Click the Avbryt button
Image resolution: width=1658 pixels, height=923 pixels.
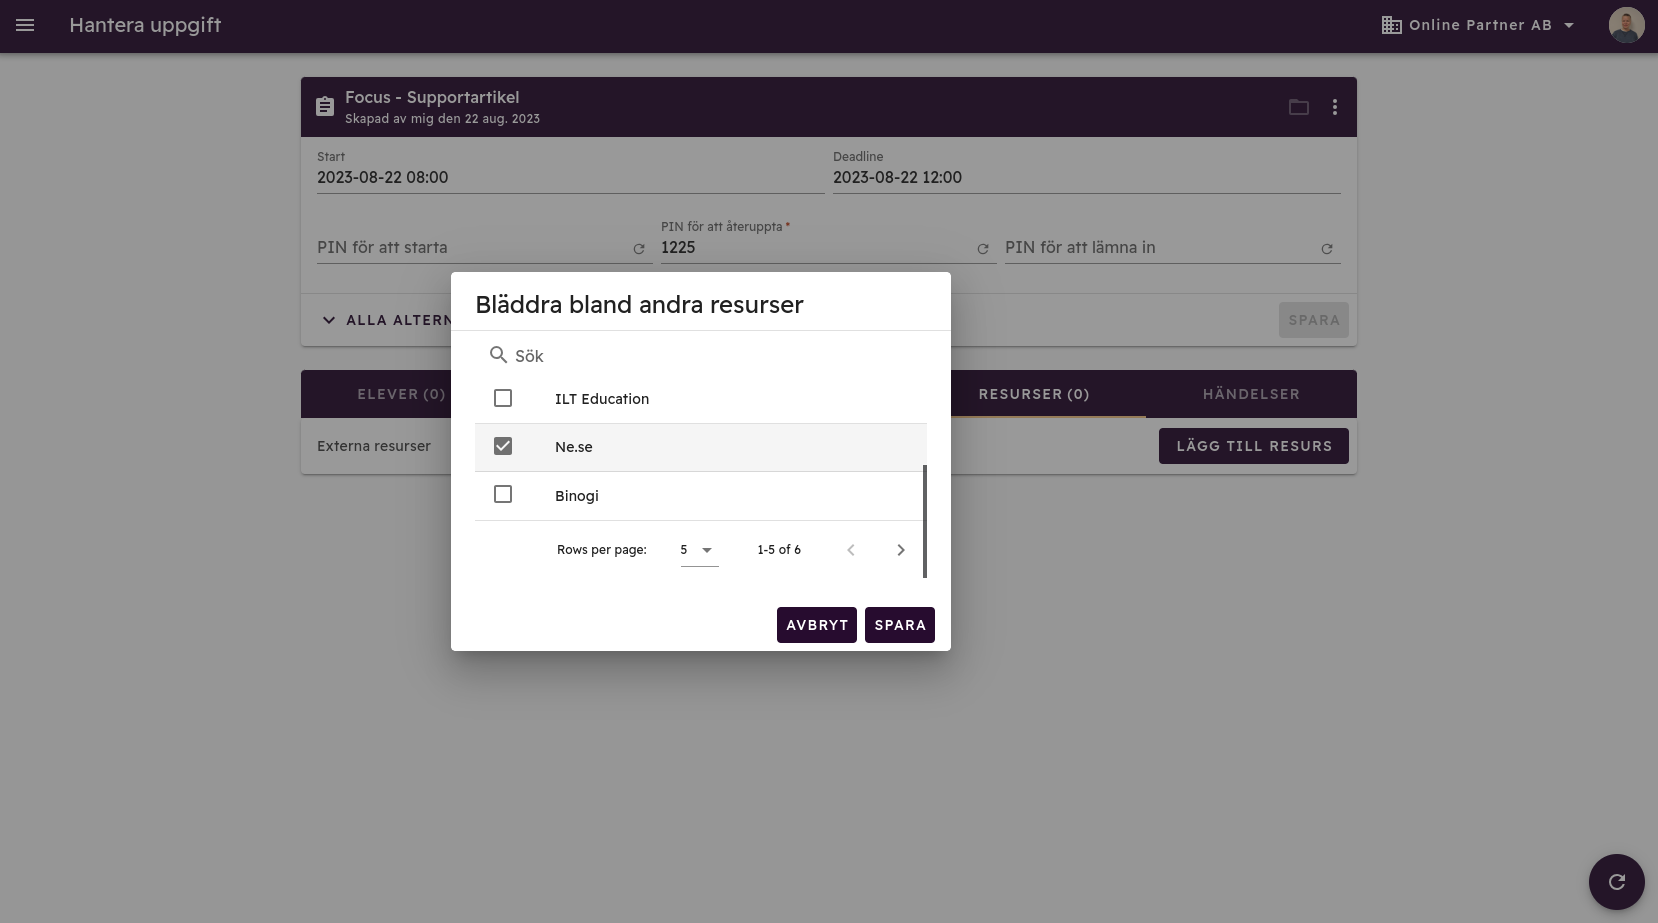click(816, 625)
